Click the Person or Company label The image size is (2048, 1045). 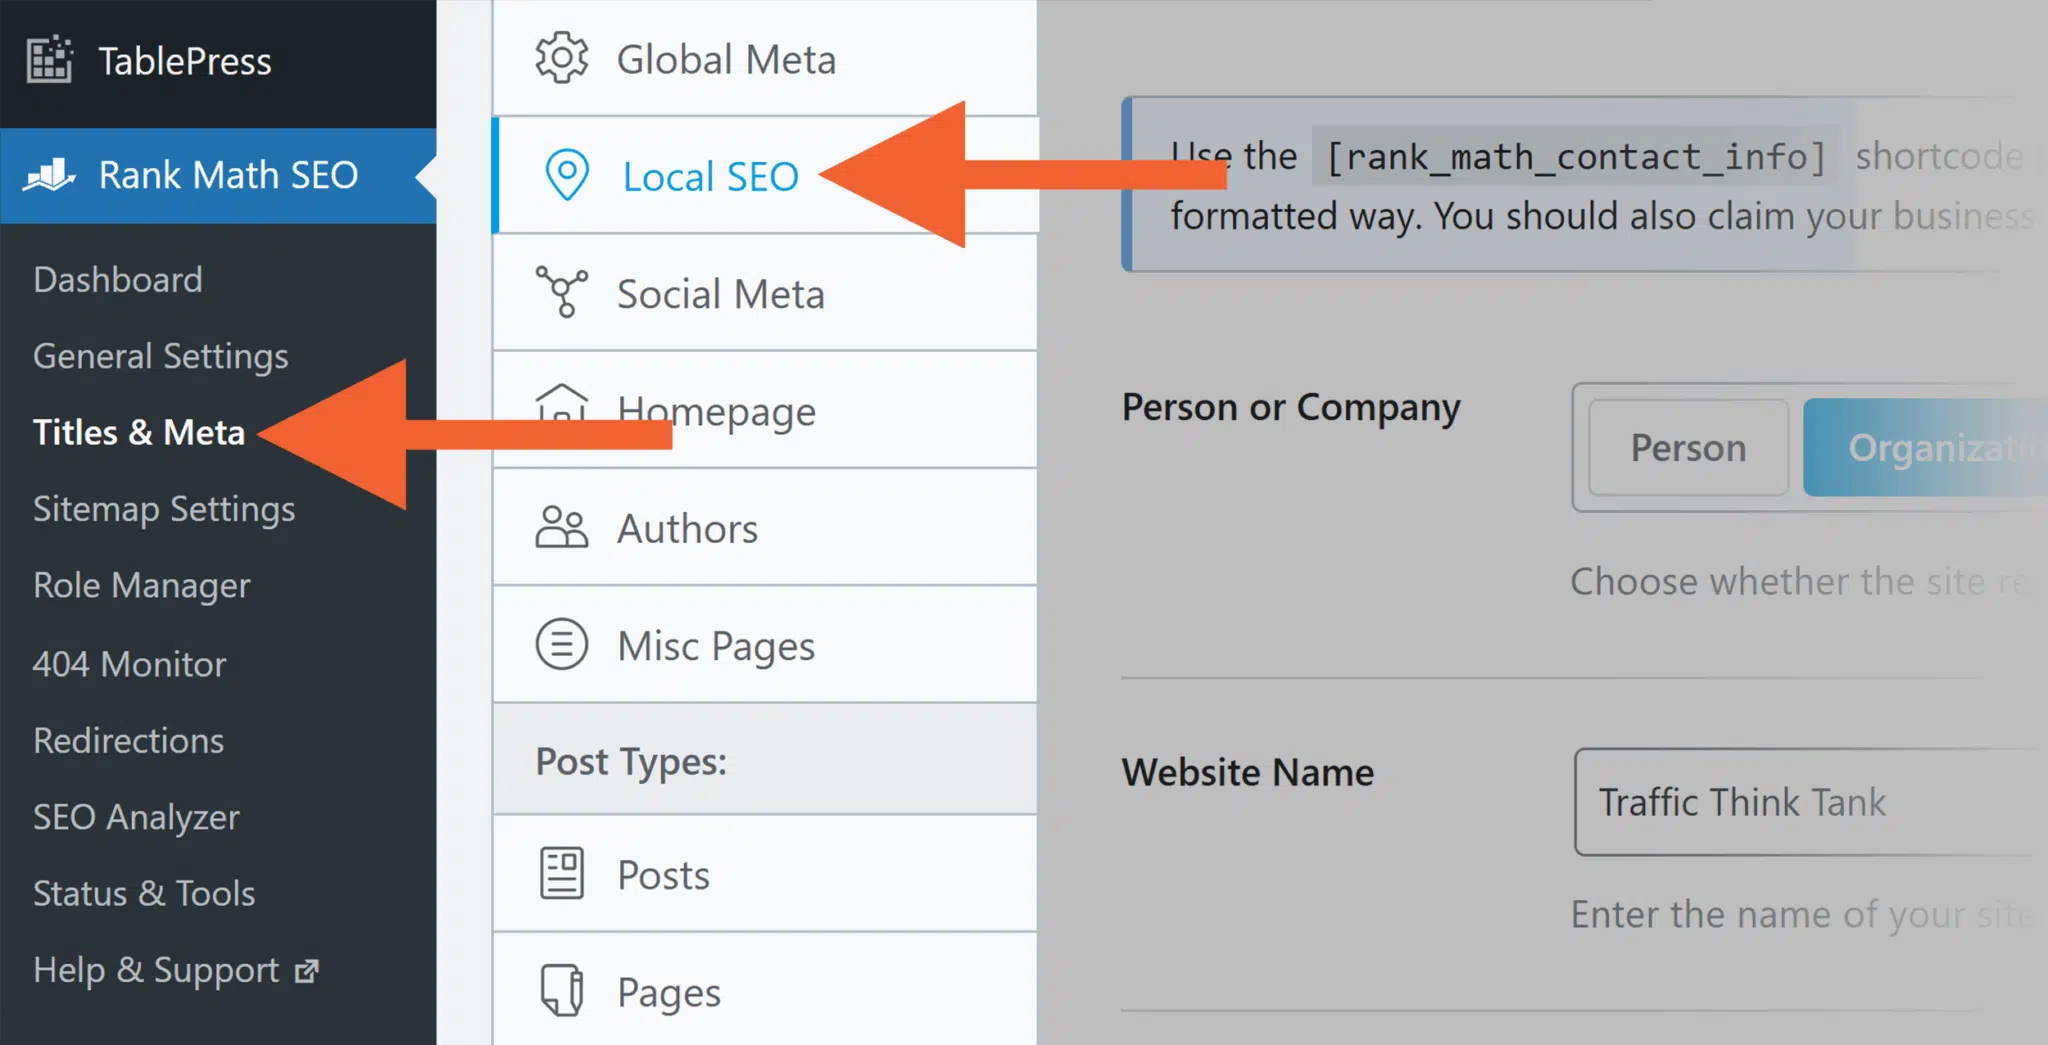click(1291, 408)
